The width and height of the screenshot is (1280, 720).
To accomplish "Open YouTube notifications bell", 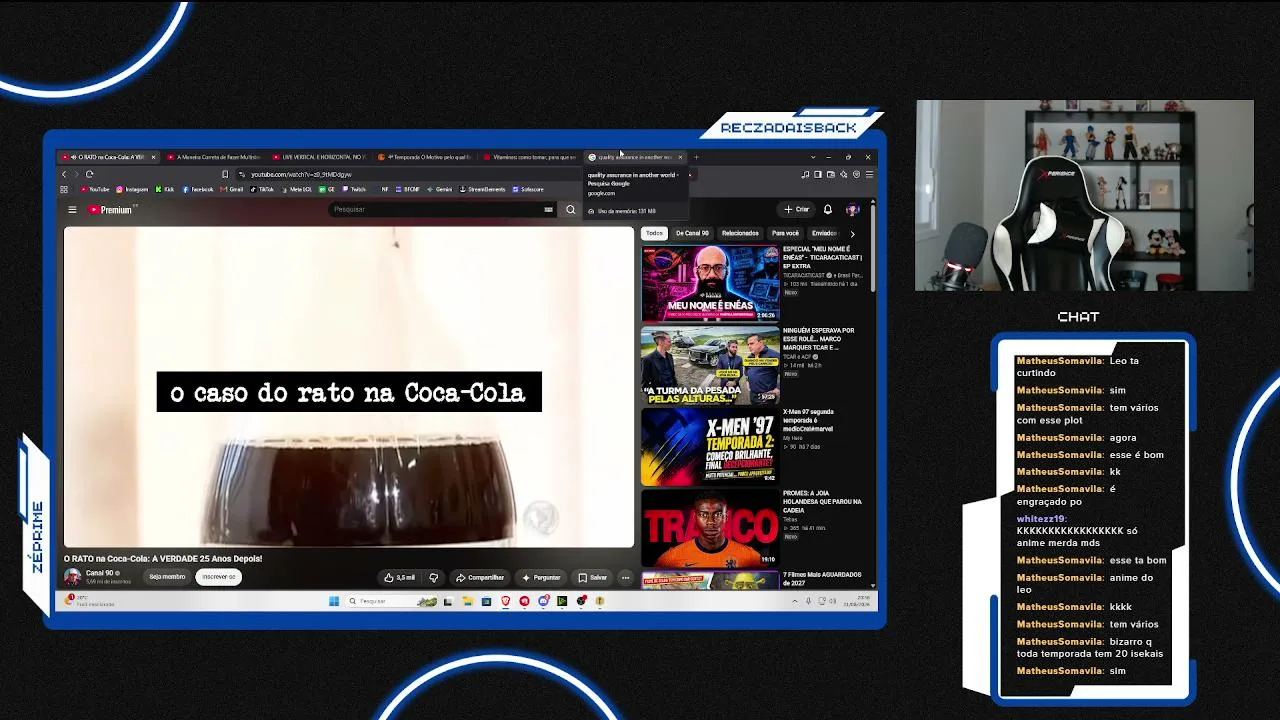I will 828,210.
